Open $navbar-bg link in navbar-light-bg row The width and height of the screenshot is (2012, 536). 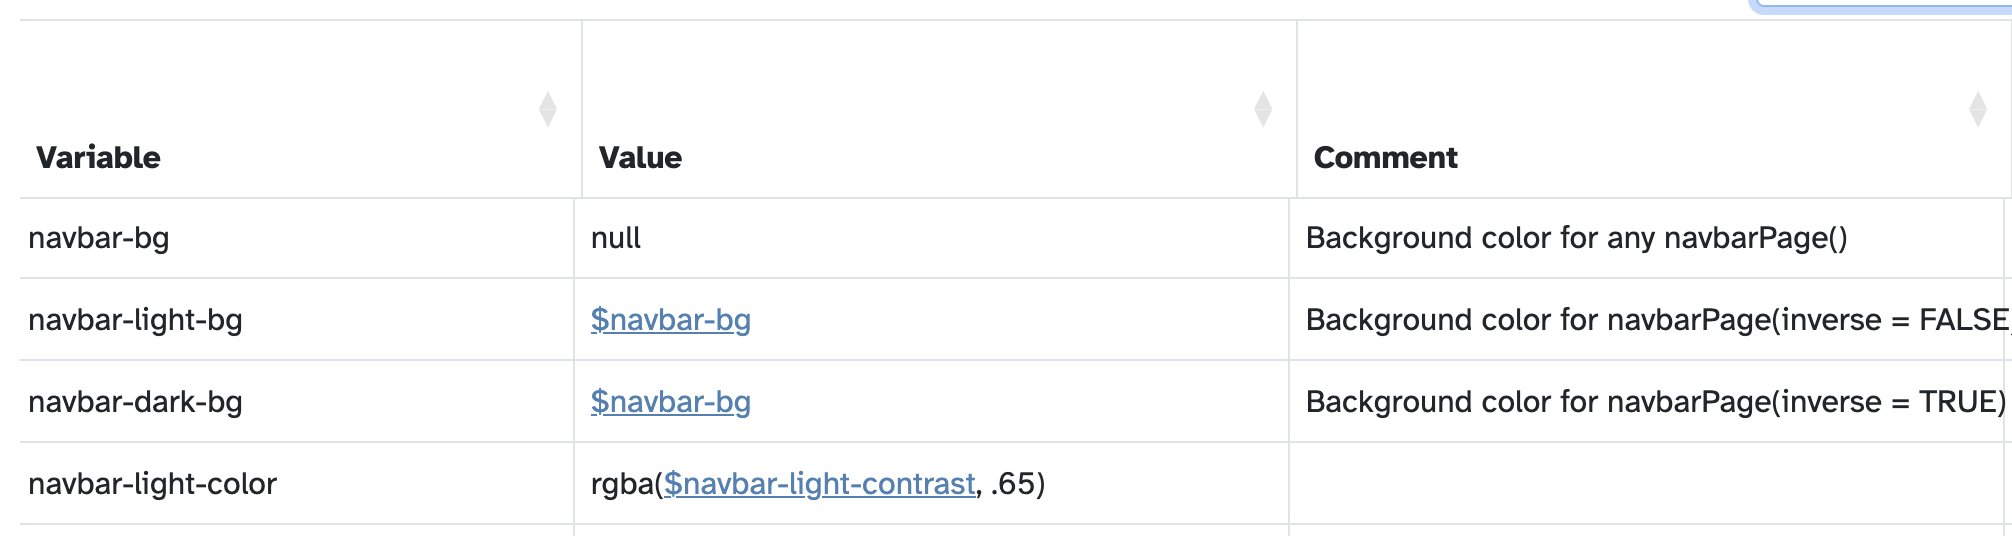[x=670, y=320]
